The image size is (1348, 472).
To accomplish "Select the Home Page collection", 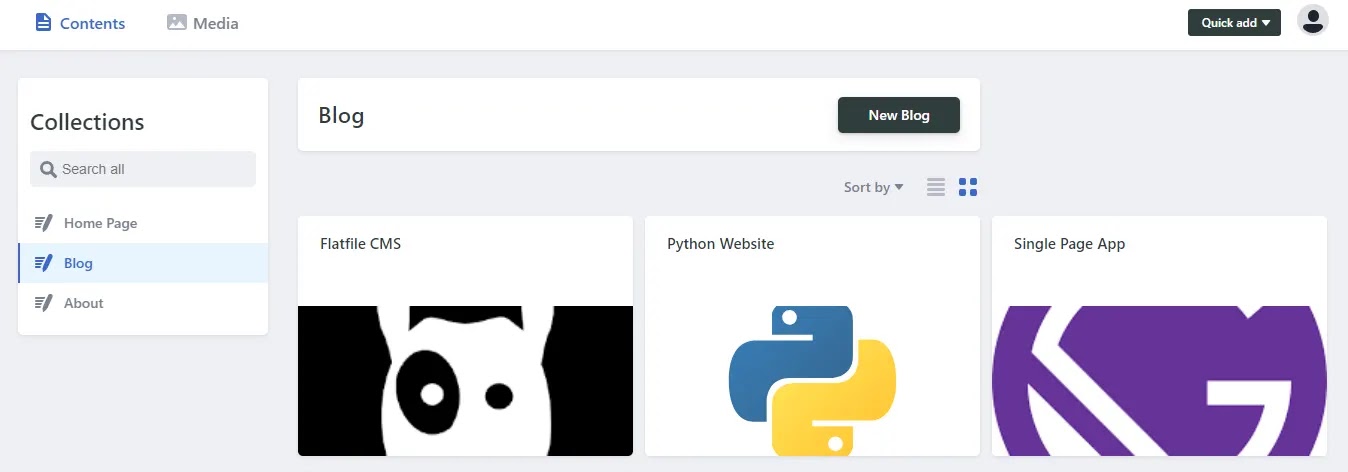I will coord(100,223).
